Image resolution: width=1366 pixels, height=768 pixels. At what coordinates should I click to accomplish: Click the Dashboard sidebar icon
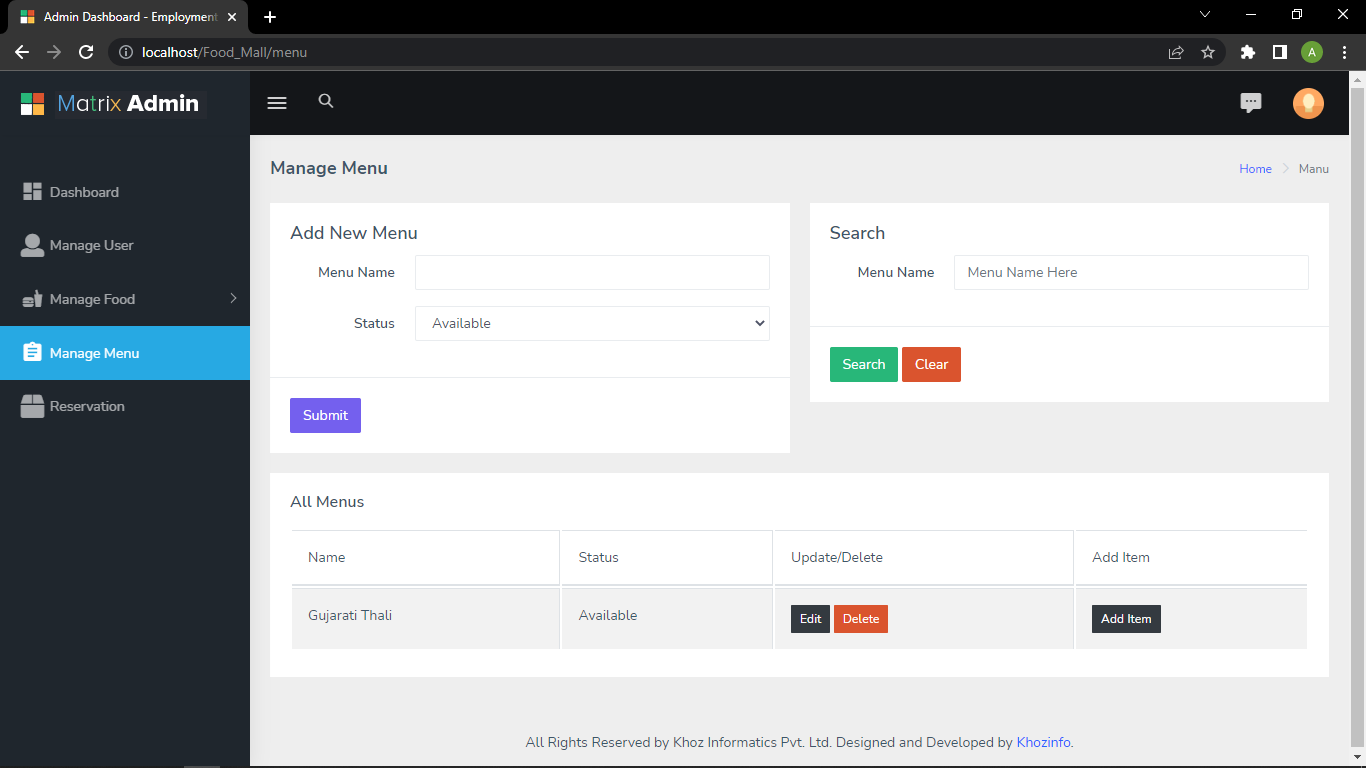[x=32, y=192]
